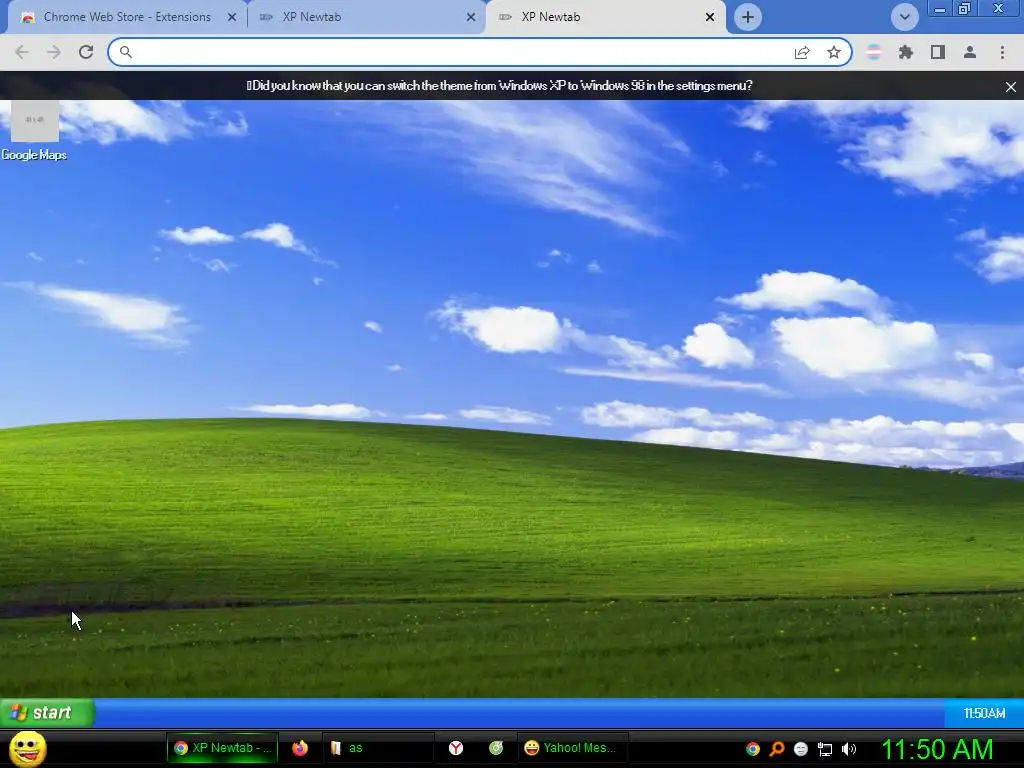Click the striped extension icon in toolbar
Screen dimensions: 1024x768
[x=874, y=52]
